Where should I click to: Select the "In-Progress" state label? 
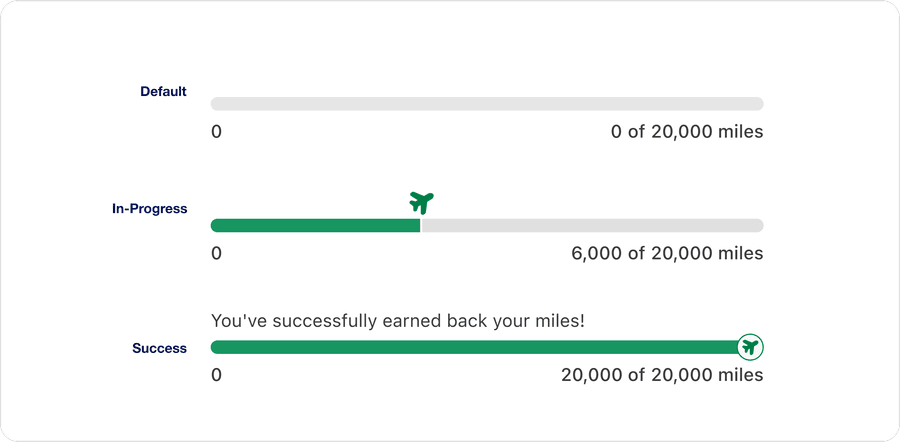click(x=149, y=209)
